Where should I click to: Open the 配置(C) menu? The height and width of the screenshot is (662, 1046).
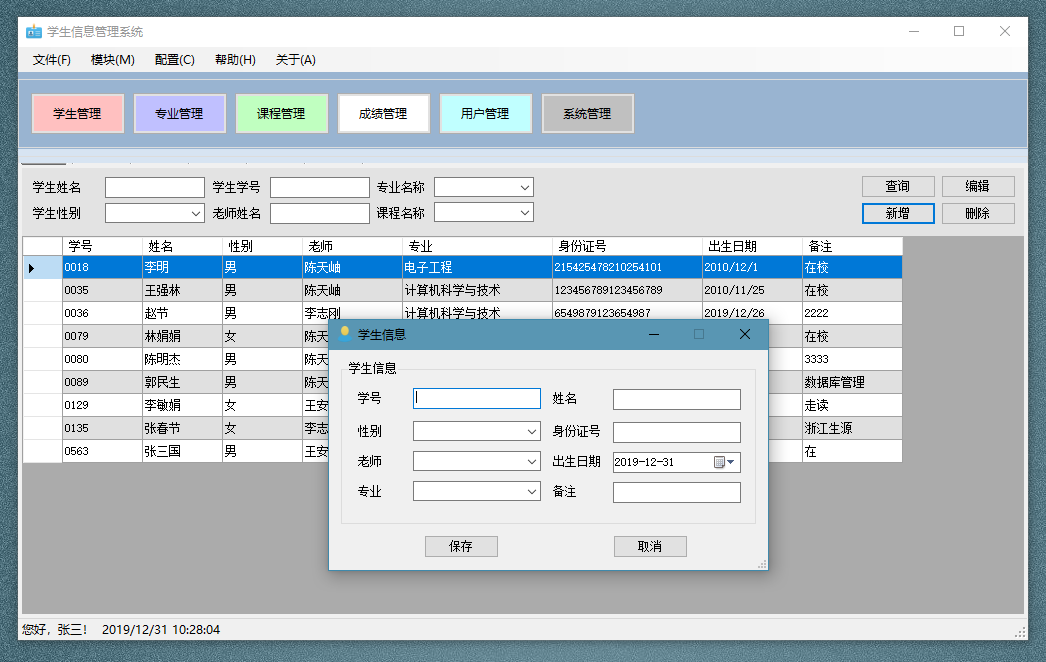(174, 60)
